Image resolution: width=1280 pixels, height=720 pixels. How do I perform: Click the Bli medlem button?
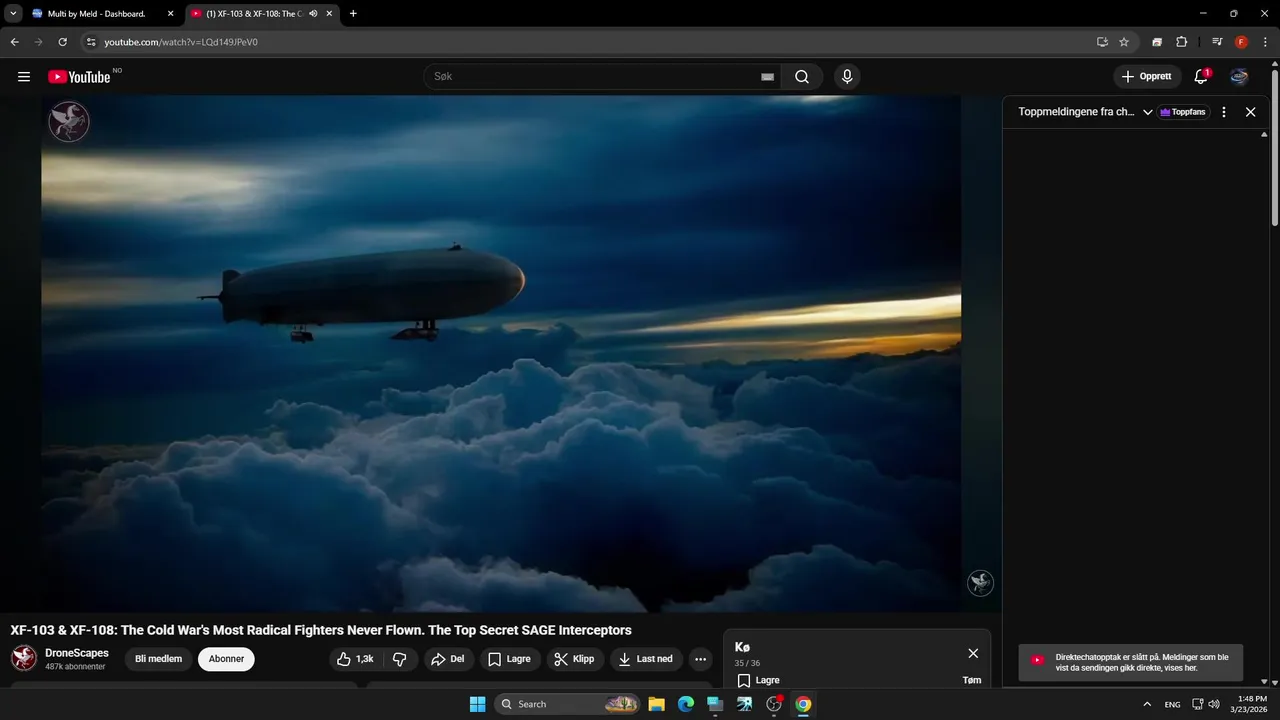(158, 659)
